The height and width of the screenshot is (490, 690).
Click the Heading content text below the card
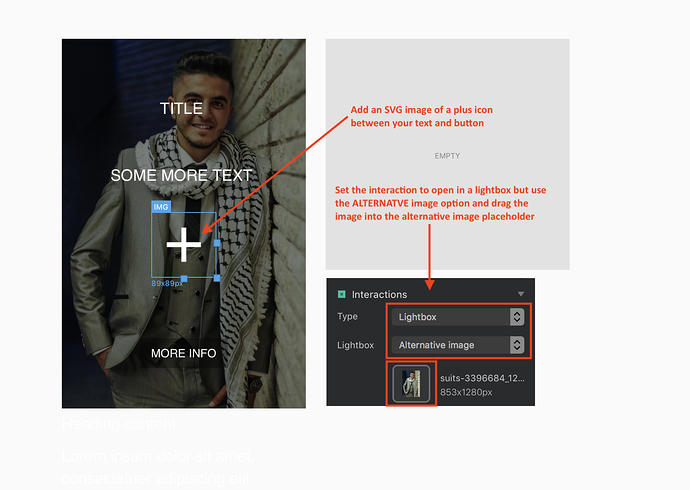click(x=118, y=424)
